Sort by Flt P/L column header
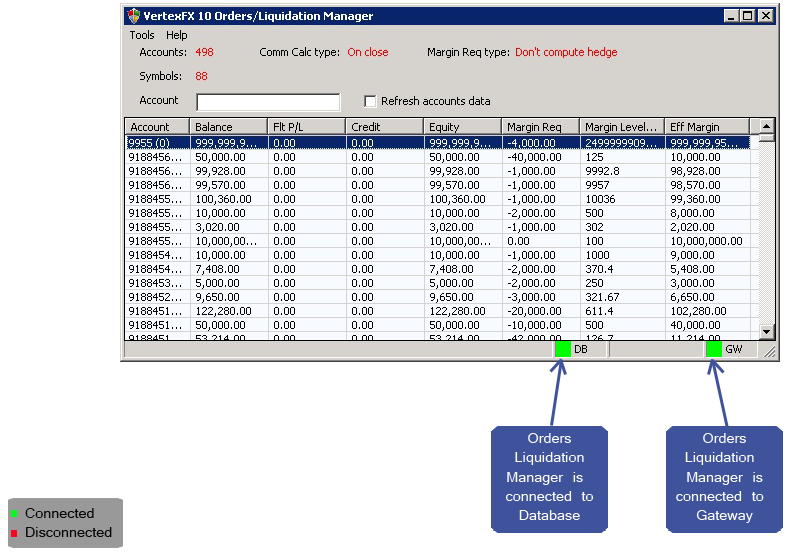 click(307, 127)
